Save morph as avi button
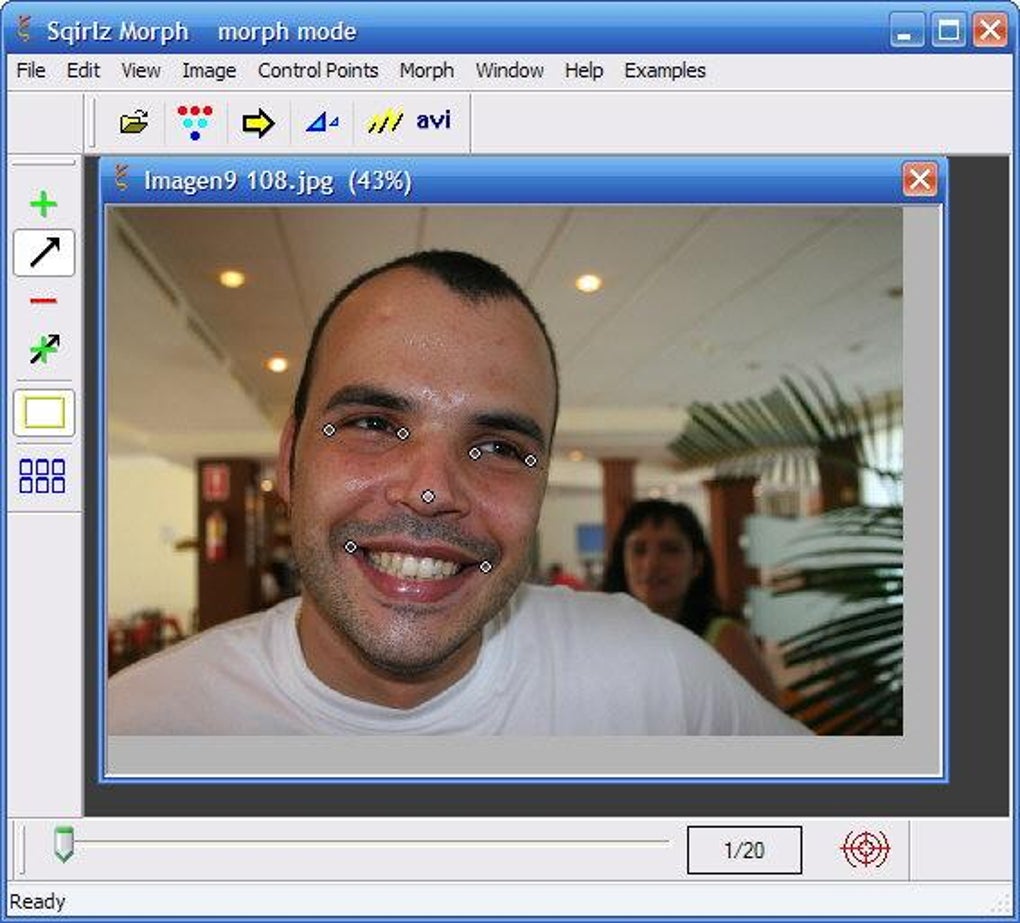The height and width of the screenshot is (923, 1020). (x=433, y=120)
